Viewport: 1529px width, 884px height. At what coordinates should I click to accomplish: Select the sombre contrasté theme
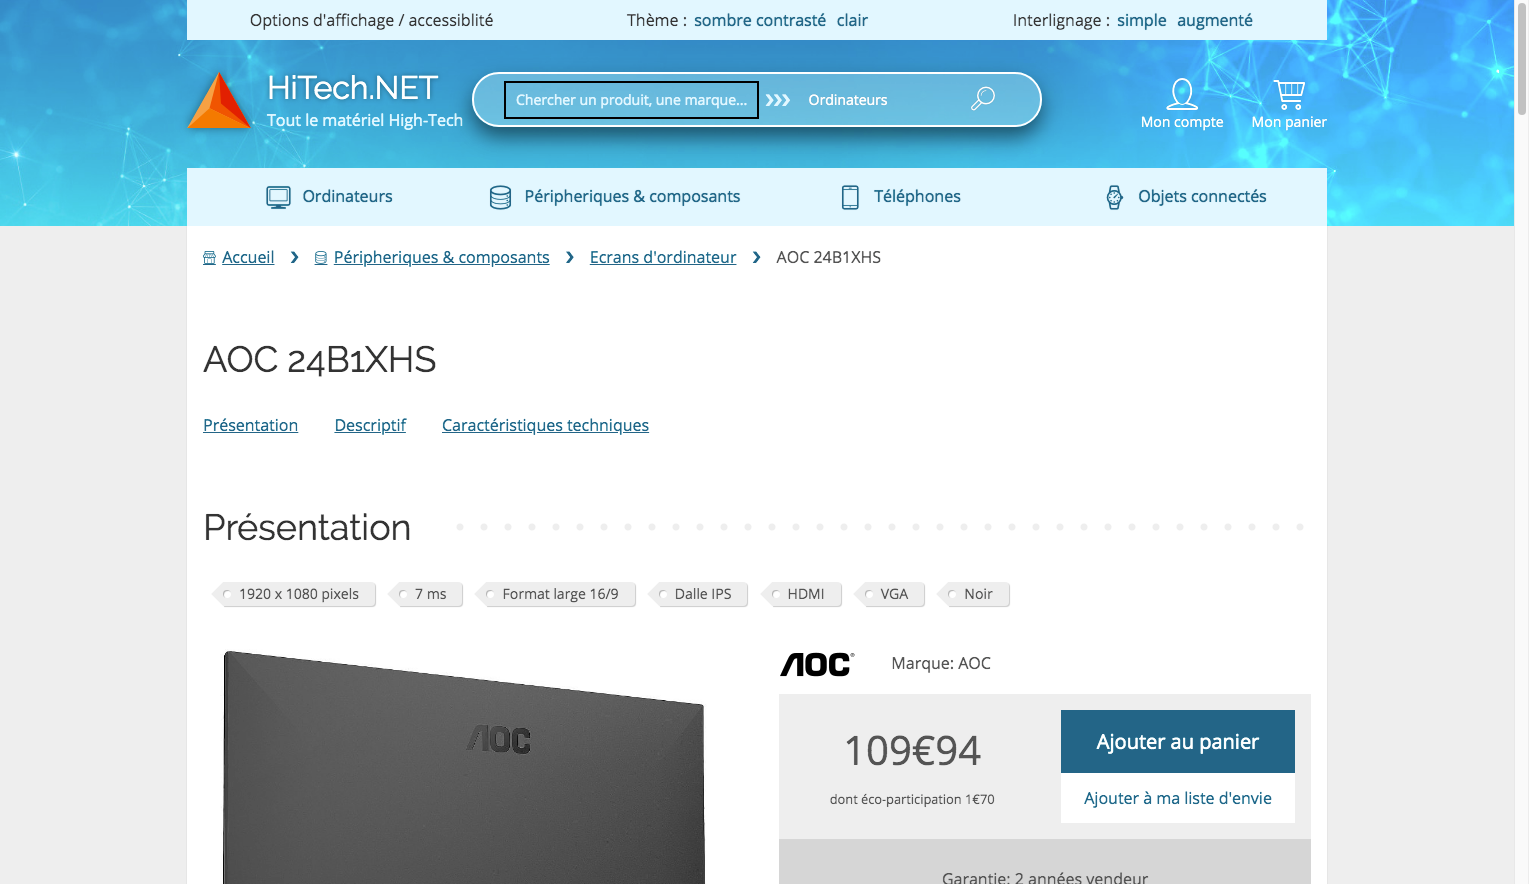tap(760, 20)
